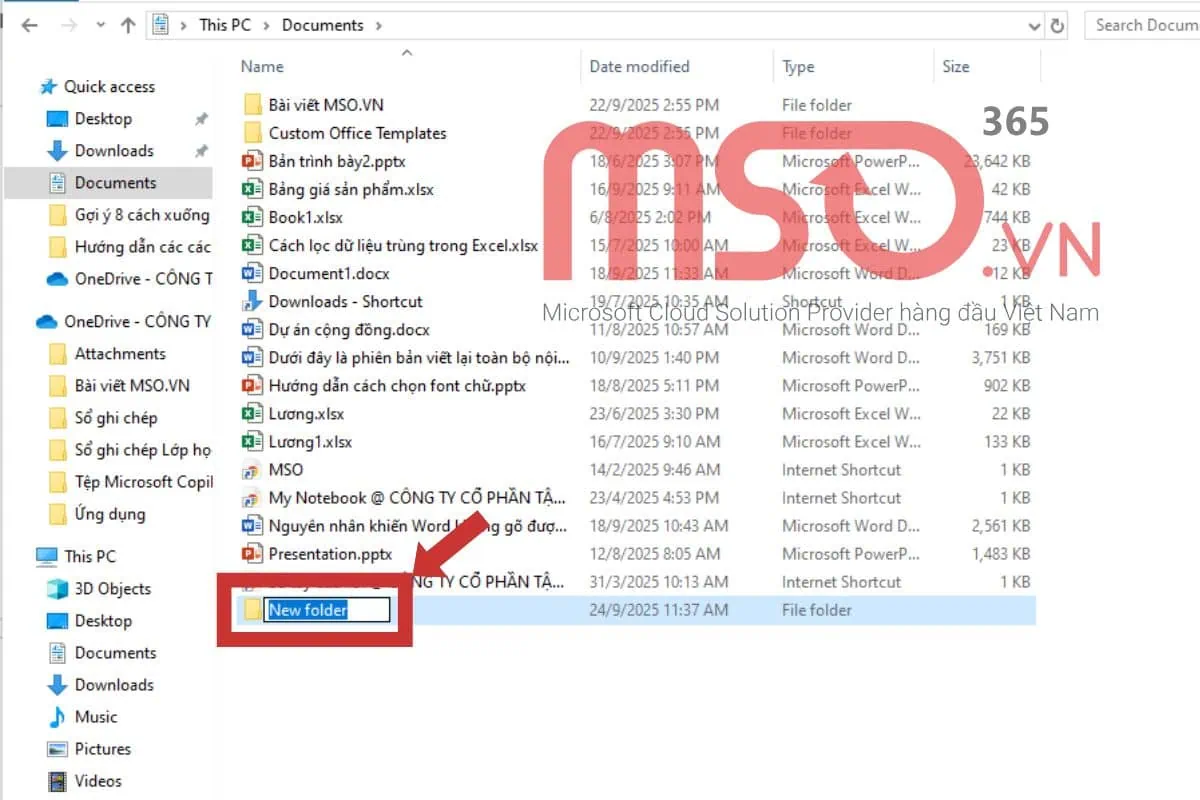Open the MSO internet shortcut icon
Image resolution: width=1200 pixels, height=800 pixels.
(253, 469)
